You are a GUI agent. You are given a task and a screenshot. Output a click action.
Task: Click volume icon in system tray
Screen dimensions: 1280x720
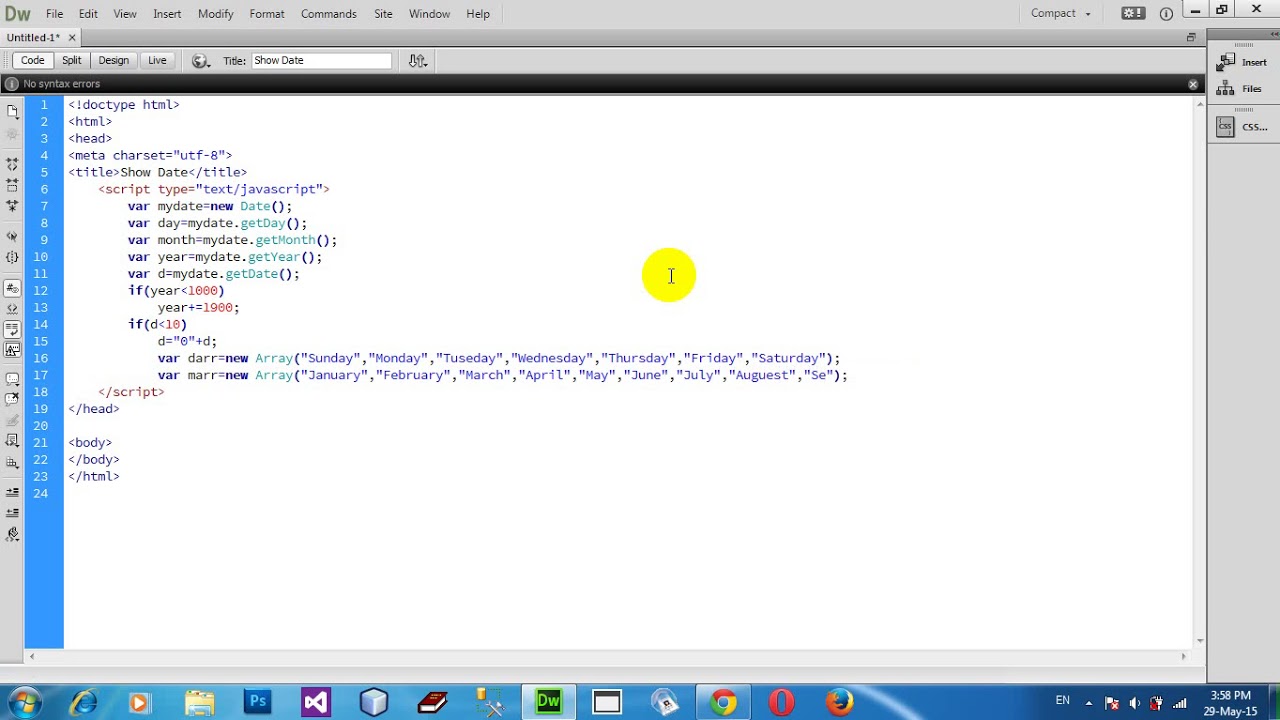pyautogui.click(x=1135, y=703)
